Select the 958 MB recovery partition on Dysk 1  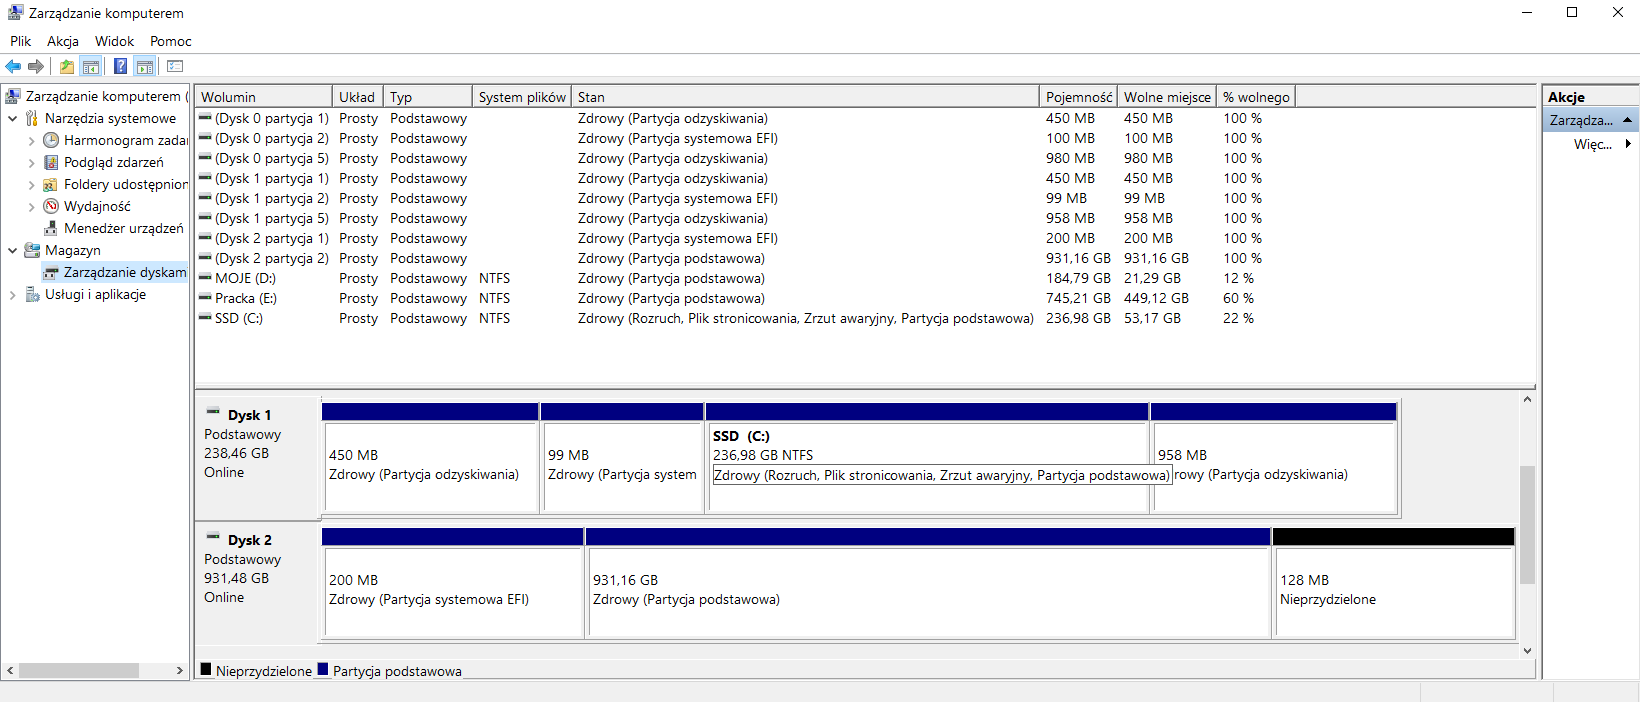tap(1274, 458)
